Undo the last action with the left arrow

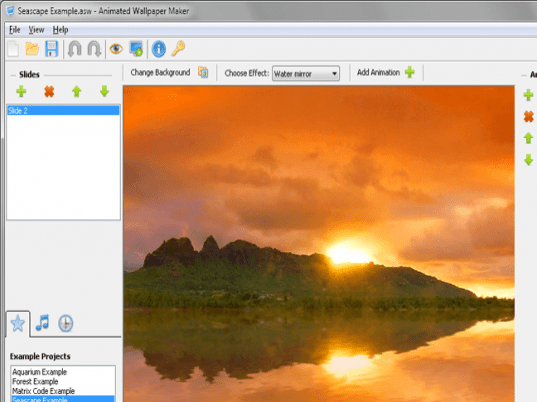[74, 49]
